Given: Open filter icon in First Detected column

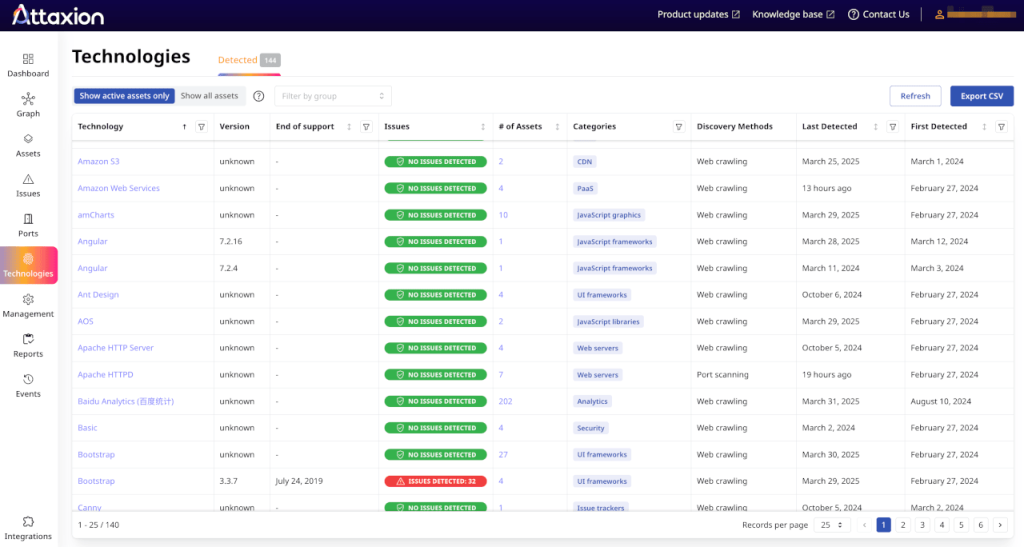Looking at the screenshot, I should 1001,127.
